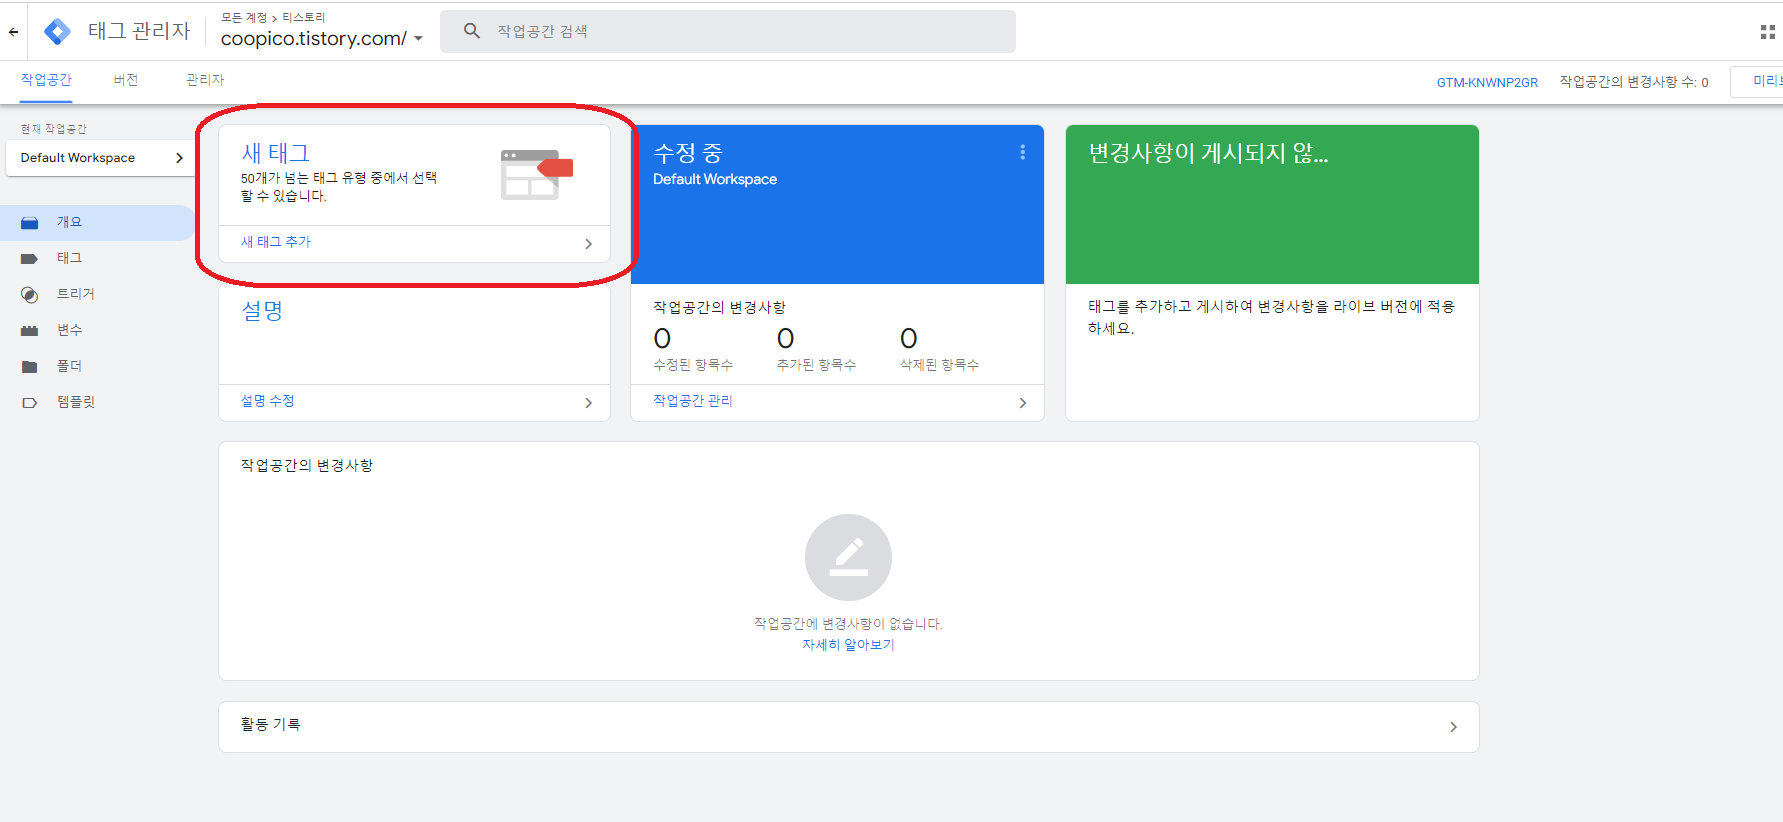
Task: Expand the 활동 기록 activity history row
Action: click(848, 727)
